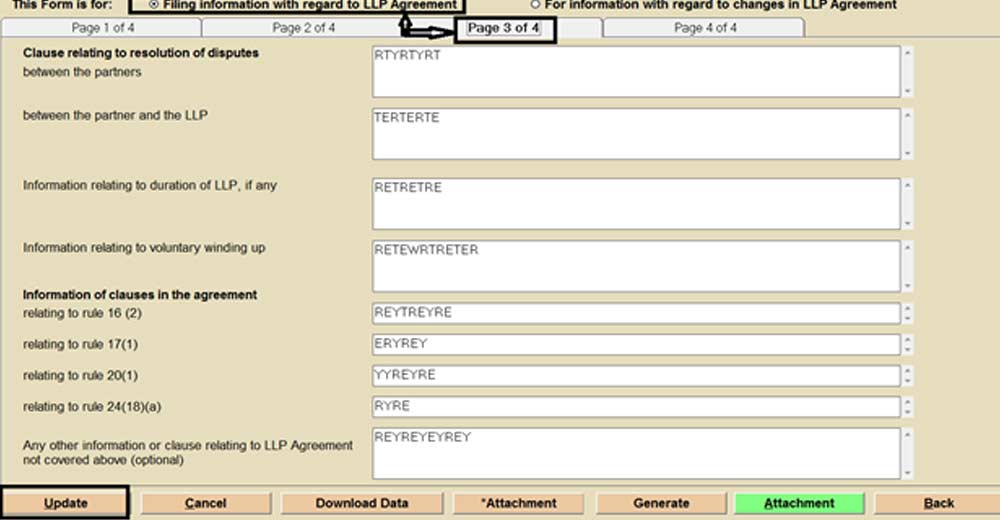Edit the voluntary winding up field
The image size is (1000, 520).
[x=635, y=266]
